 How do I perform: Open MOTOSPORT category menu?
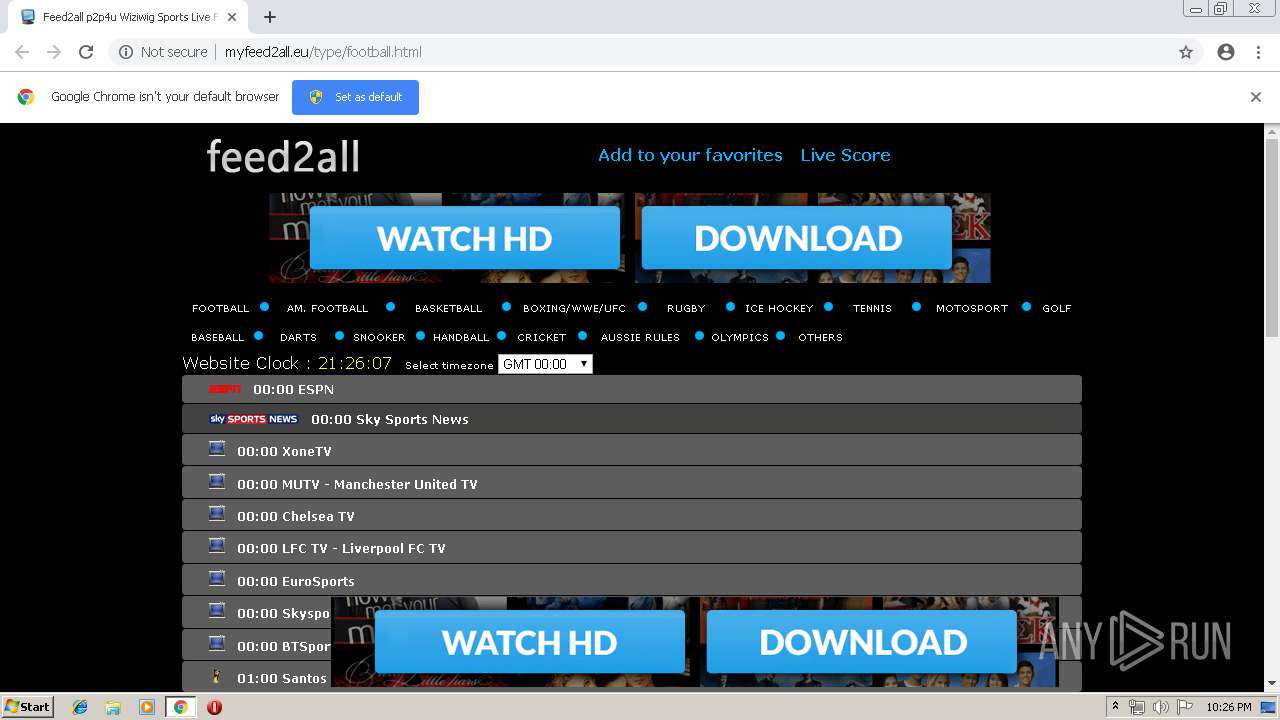[972, 308]
